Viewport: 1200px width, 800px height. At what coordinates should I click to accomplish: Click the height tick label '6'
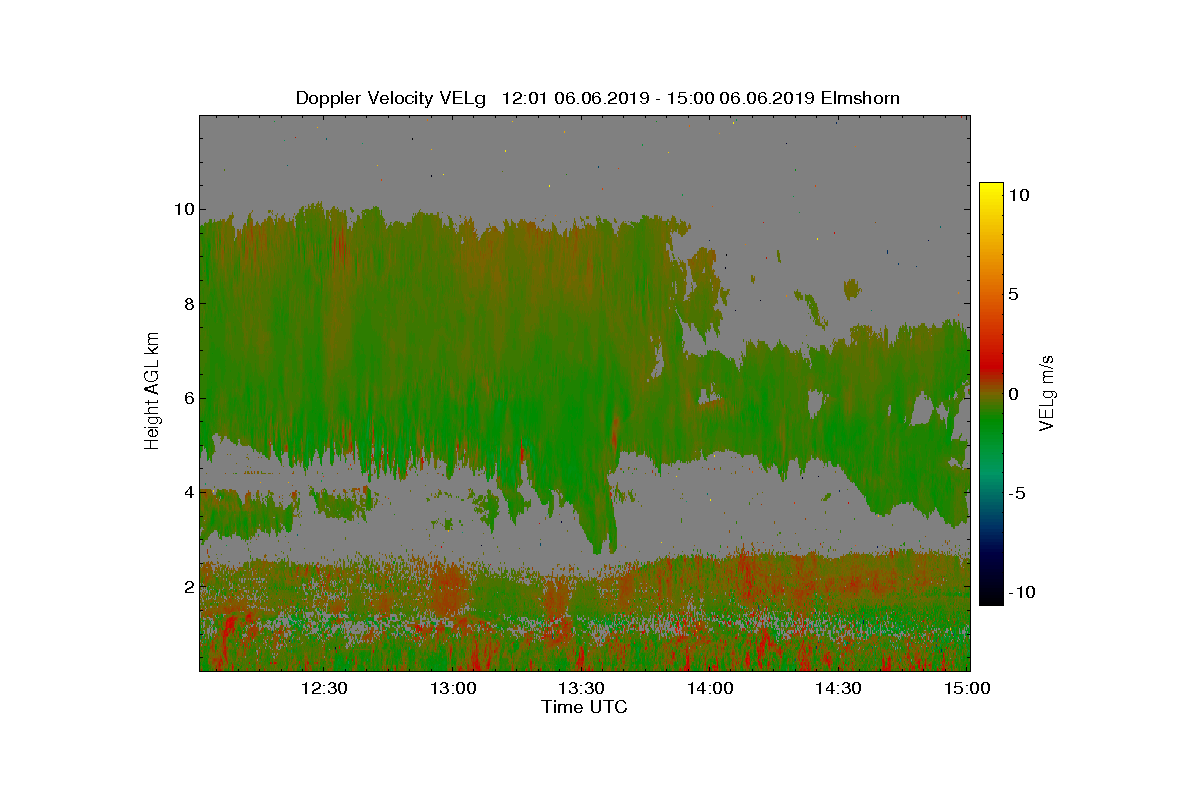pos(187,398)
